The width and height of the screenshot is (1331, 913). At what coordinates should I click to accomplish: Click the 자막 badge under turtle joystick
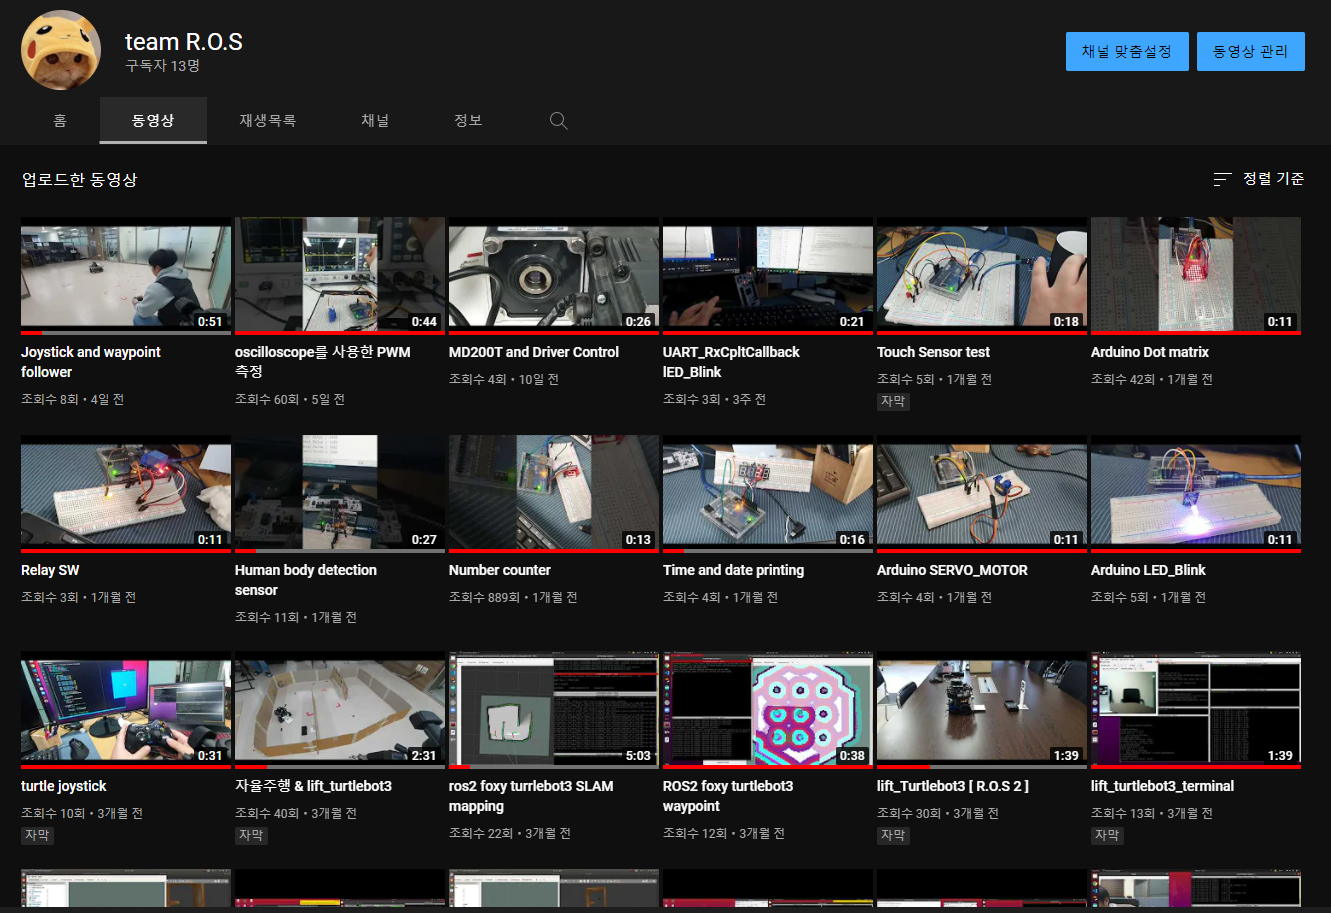[x=37, y=835]
